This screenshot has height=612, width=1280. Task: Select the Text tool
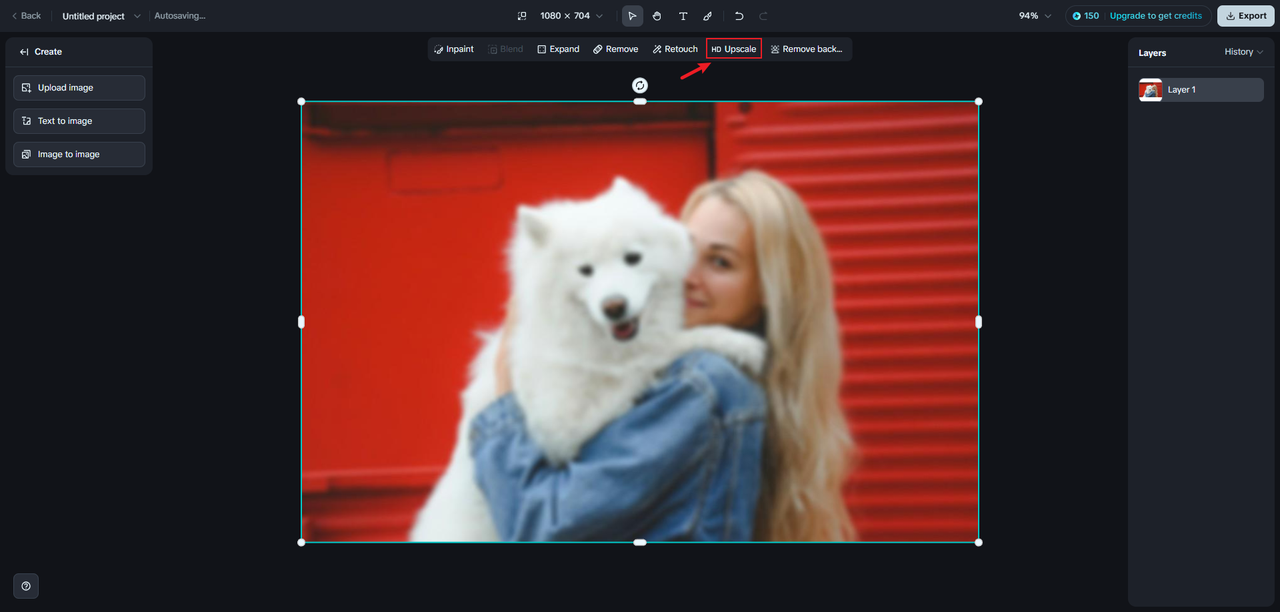(x=683, y=16)
